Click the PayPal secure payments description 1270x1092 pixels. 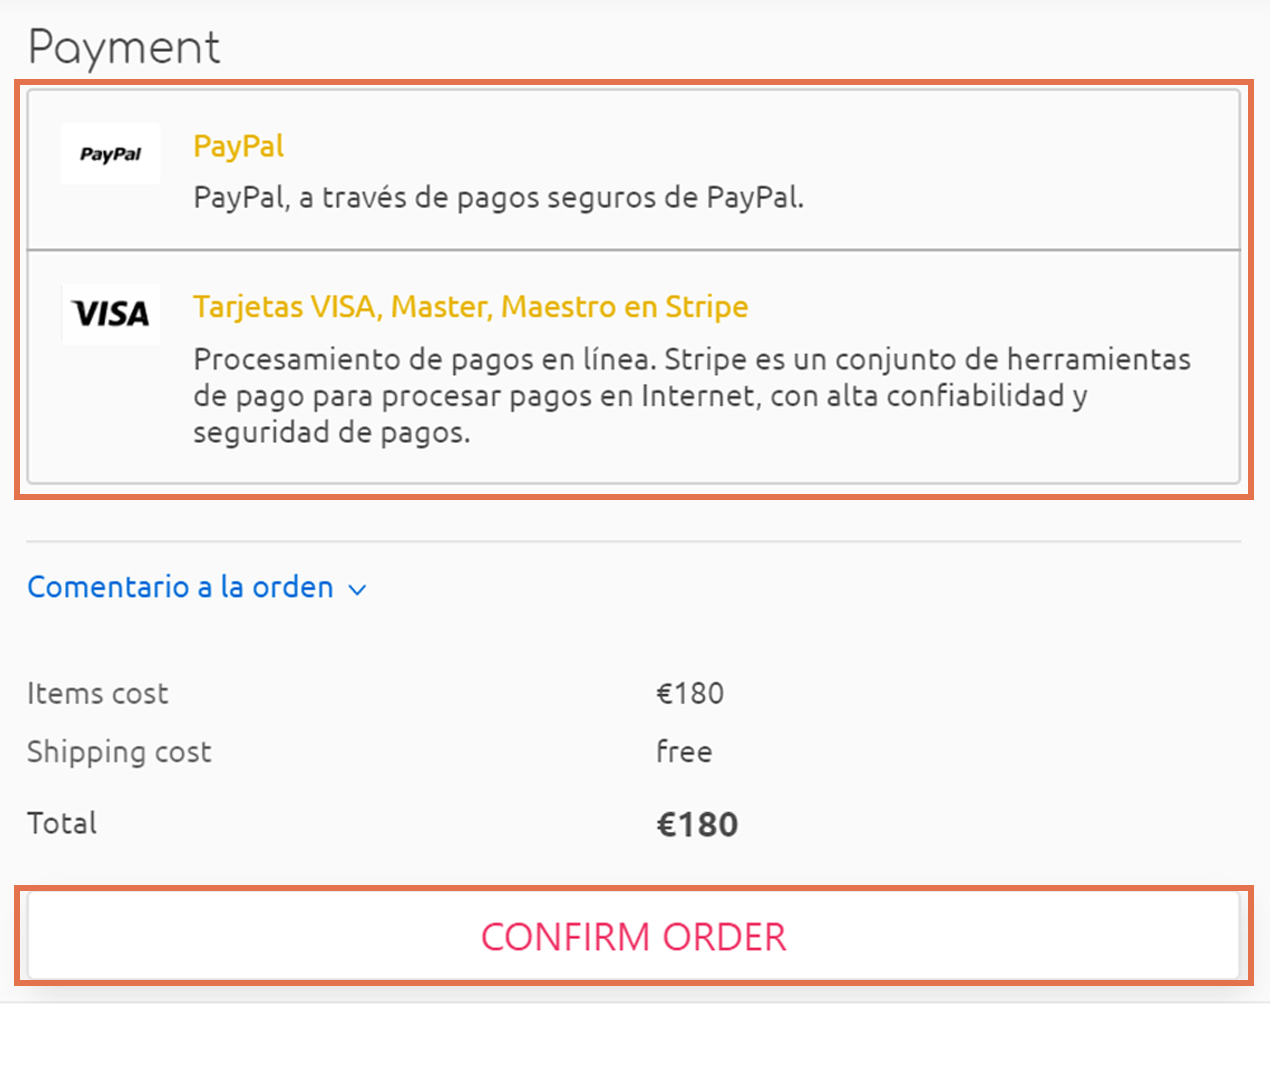click(x=498, y=198)
